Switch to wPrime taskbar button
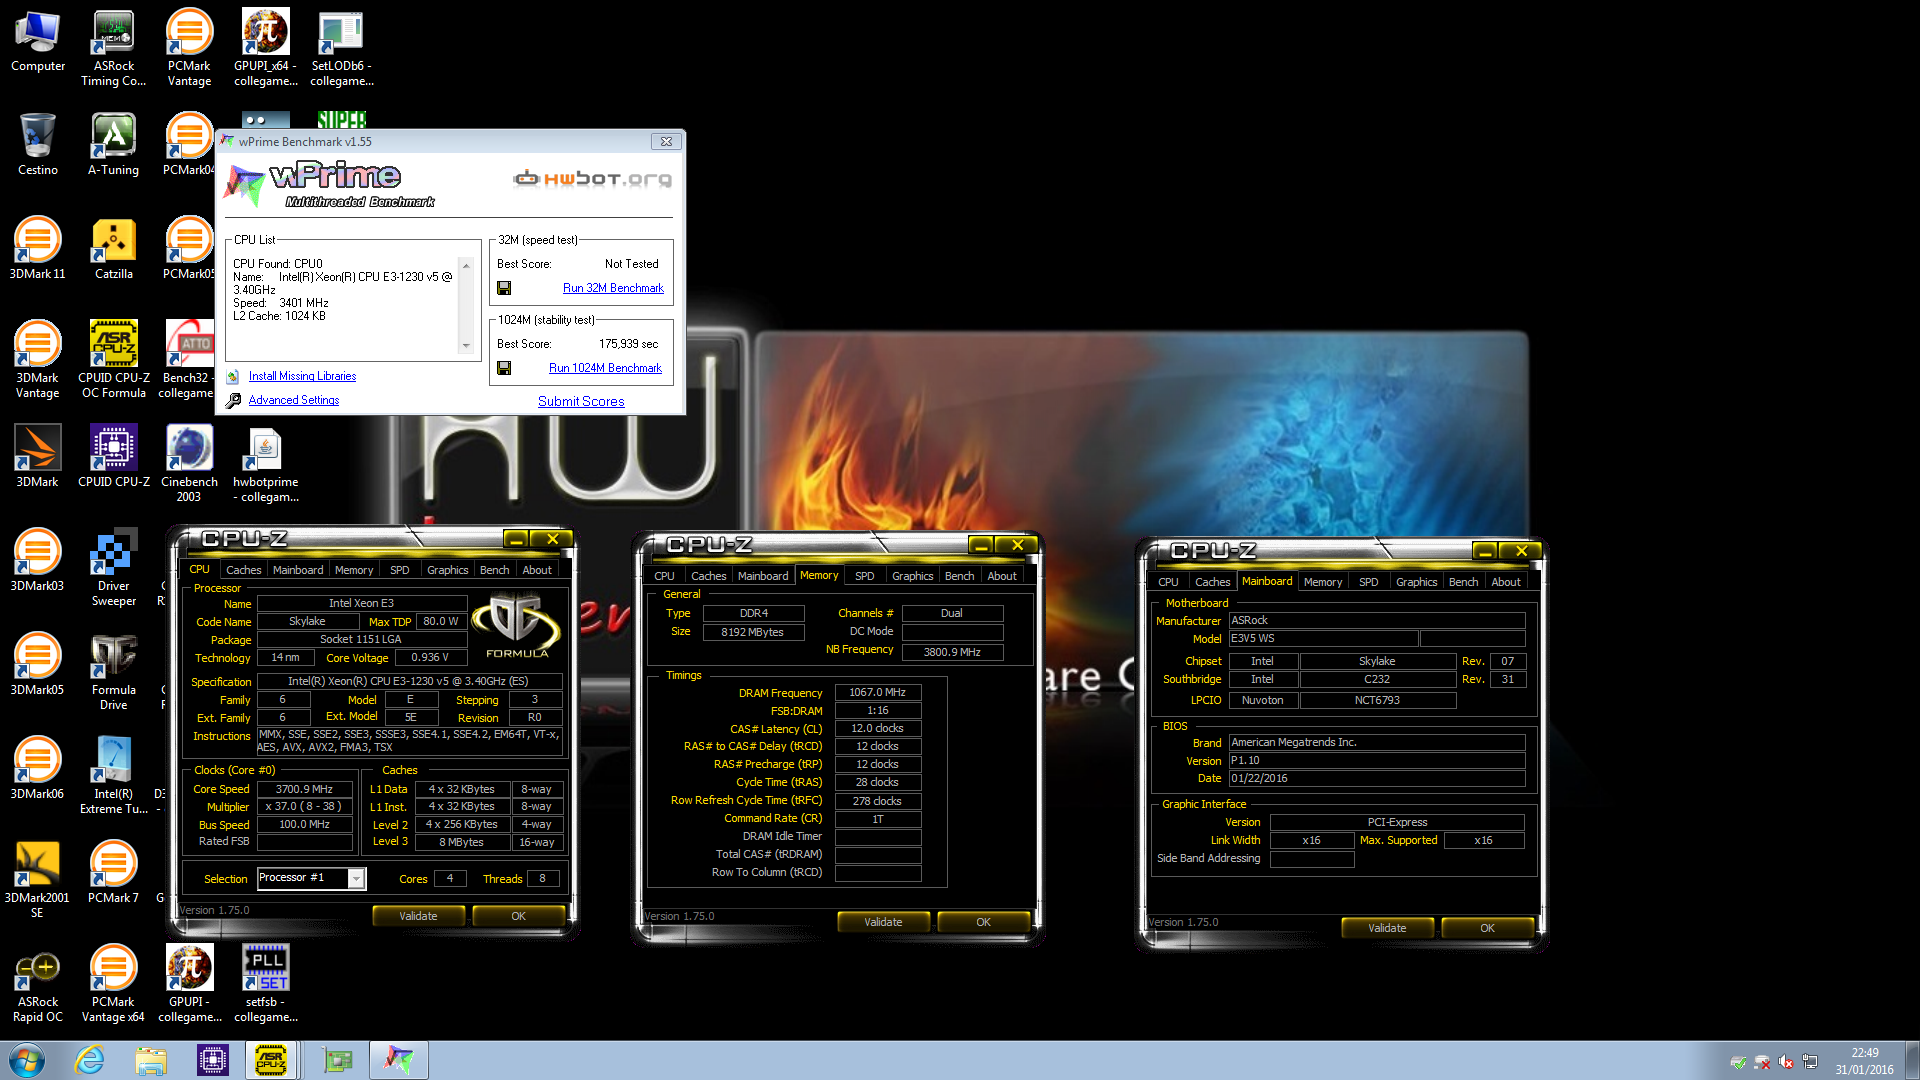The image size is (1920, 1080). (x=399, y=1060)
